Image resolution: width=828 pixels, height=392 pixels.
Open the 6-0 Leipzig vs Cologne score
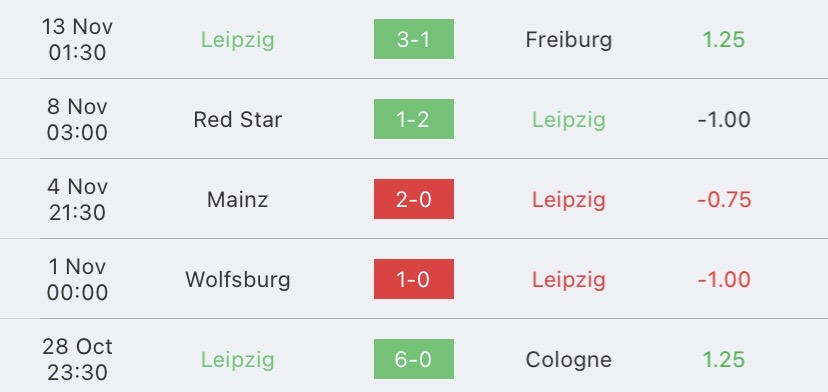tap(413, 359)
